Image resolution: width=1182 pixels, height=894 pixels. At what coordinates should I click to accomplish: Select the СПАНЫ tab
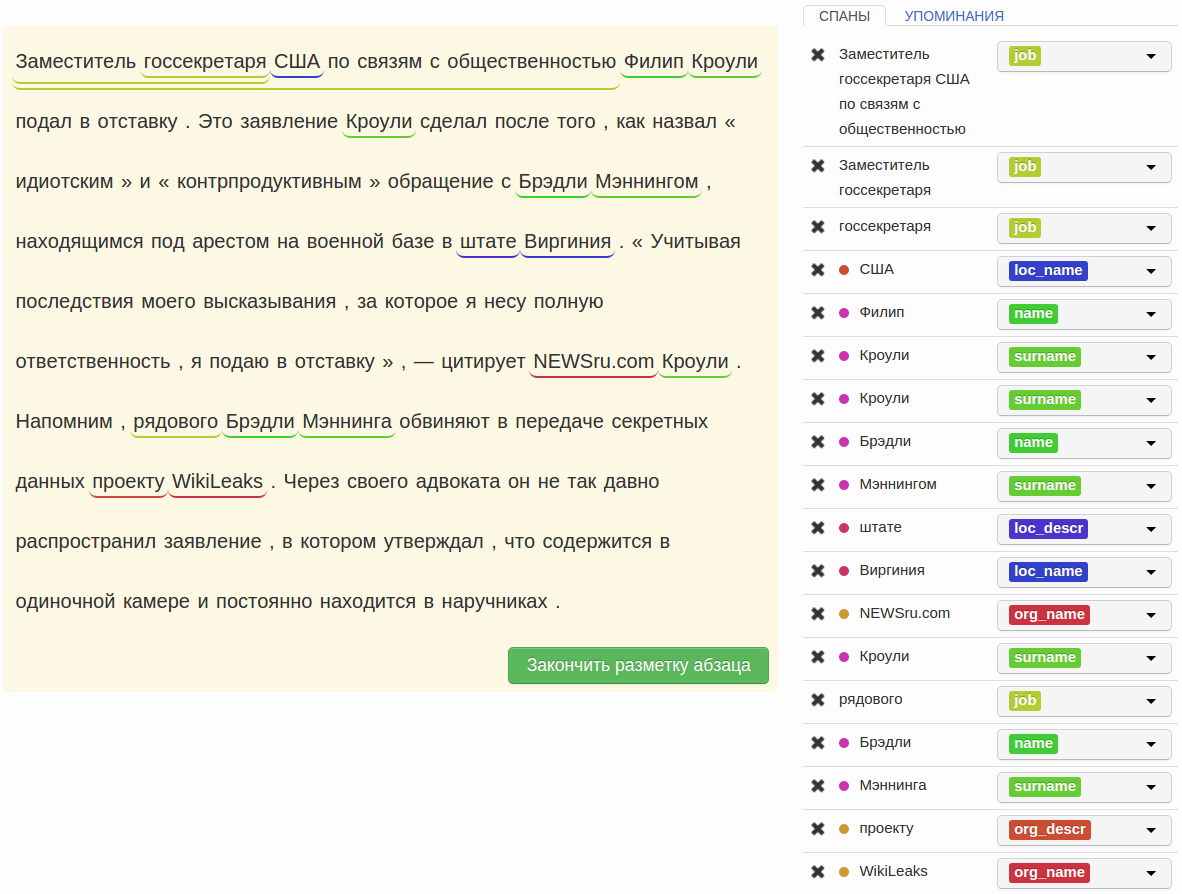tap(845, 16)
